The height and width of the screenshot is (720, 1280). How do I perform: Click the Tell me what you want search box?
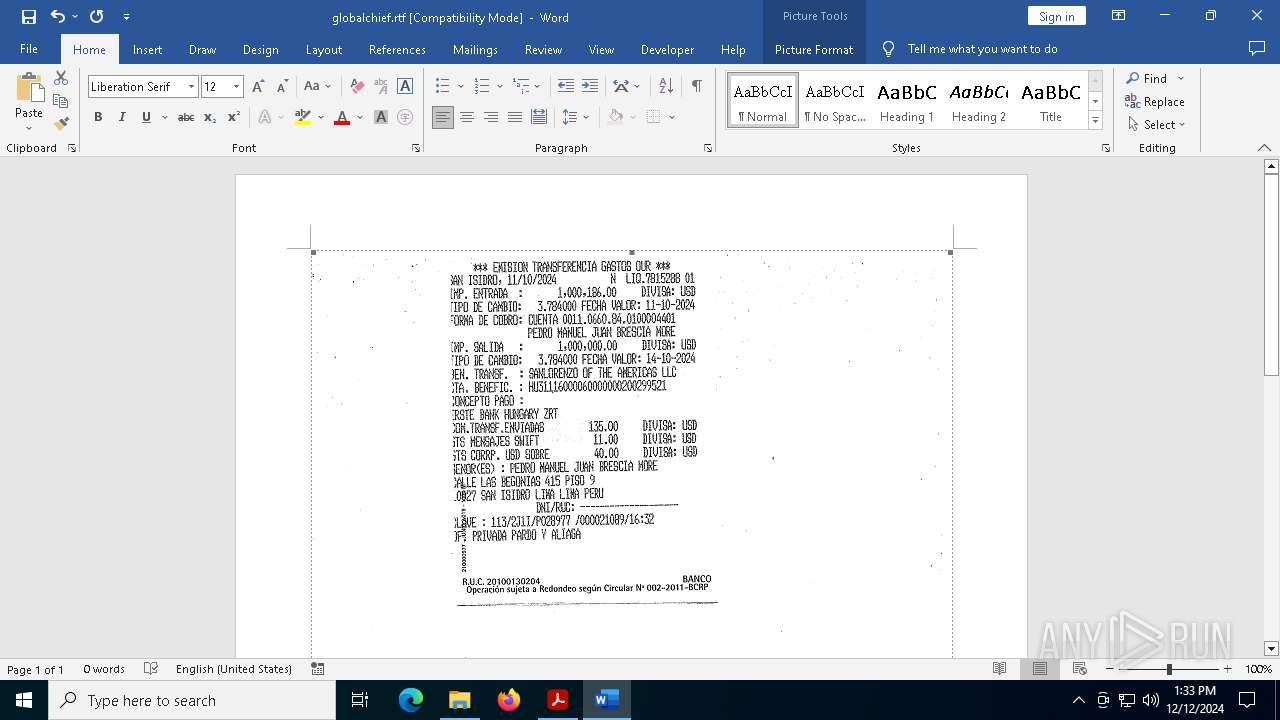[982, 49]
